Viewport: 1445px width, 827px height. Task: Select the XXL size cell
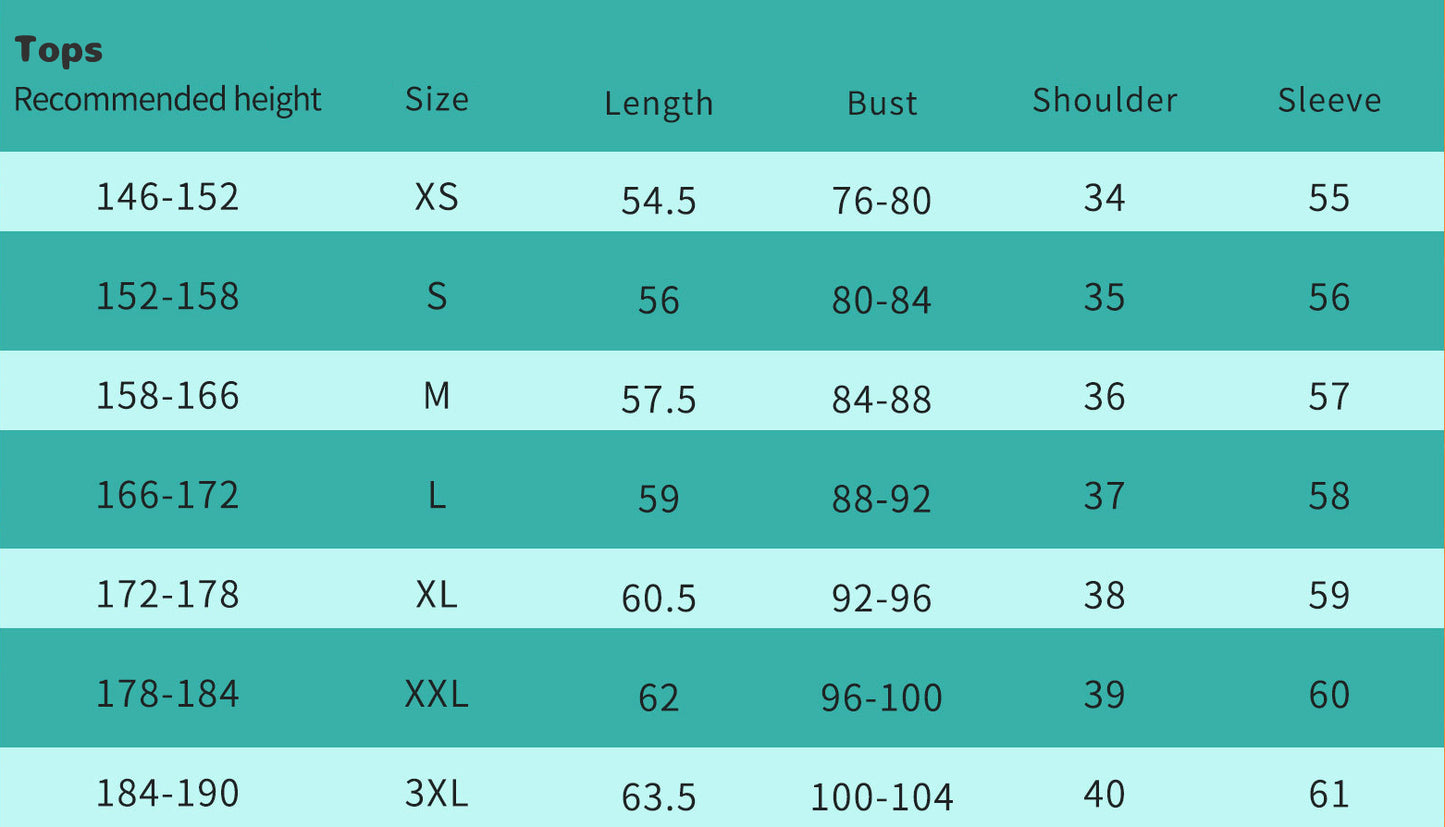coord(436,694)
